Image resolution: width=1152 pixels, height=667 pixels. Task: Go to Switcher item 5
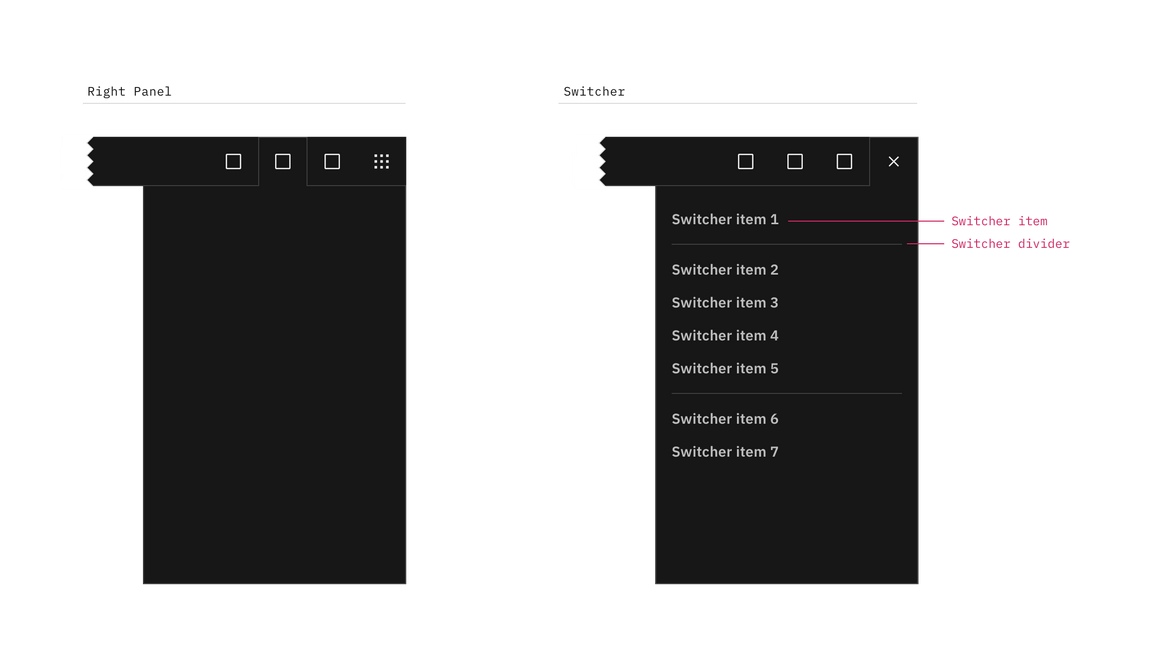[725, 369]
